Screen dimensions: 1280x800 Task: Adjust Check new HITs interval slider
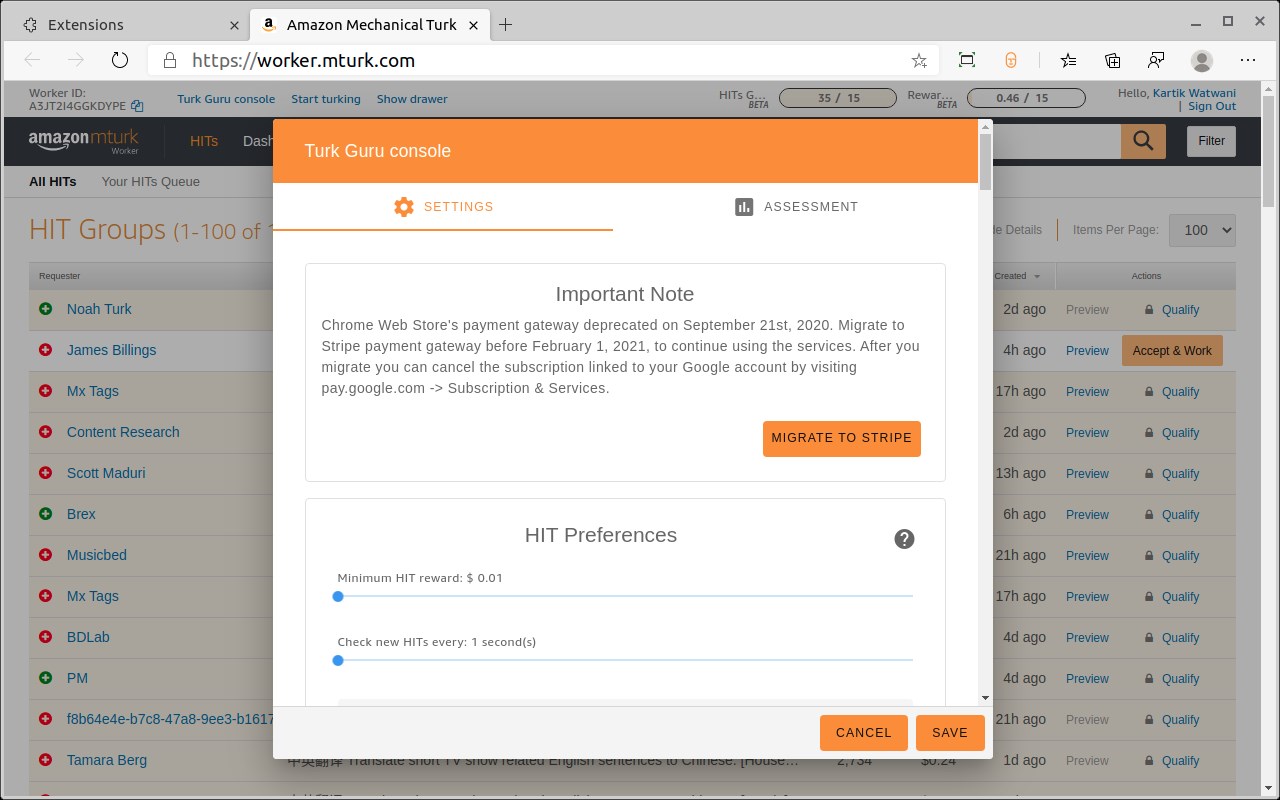[338, 660]
